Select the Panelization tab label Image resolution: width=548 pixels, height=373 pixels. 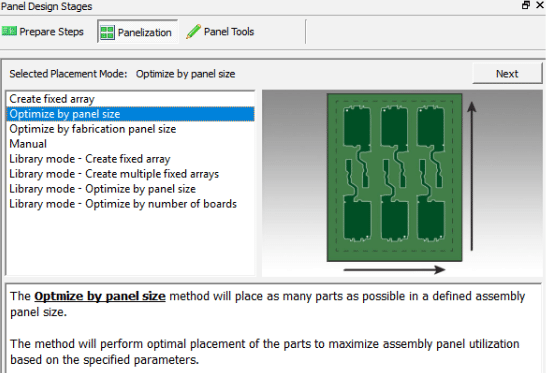point(145,33)
